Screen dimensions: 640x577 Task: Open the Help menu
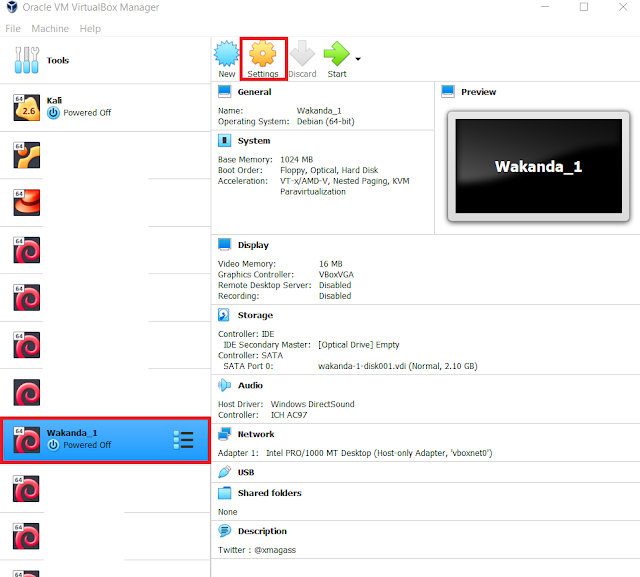point(90,29)
